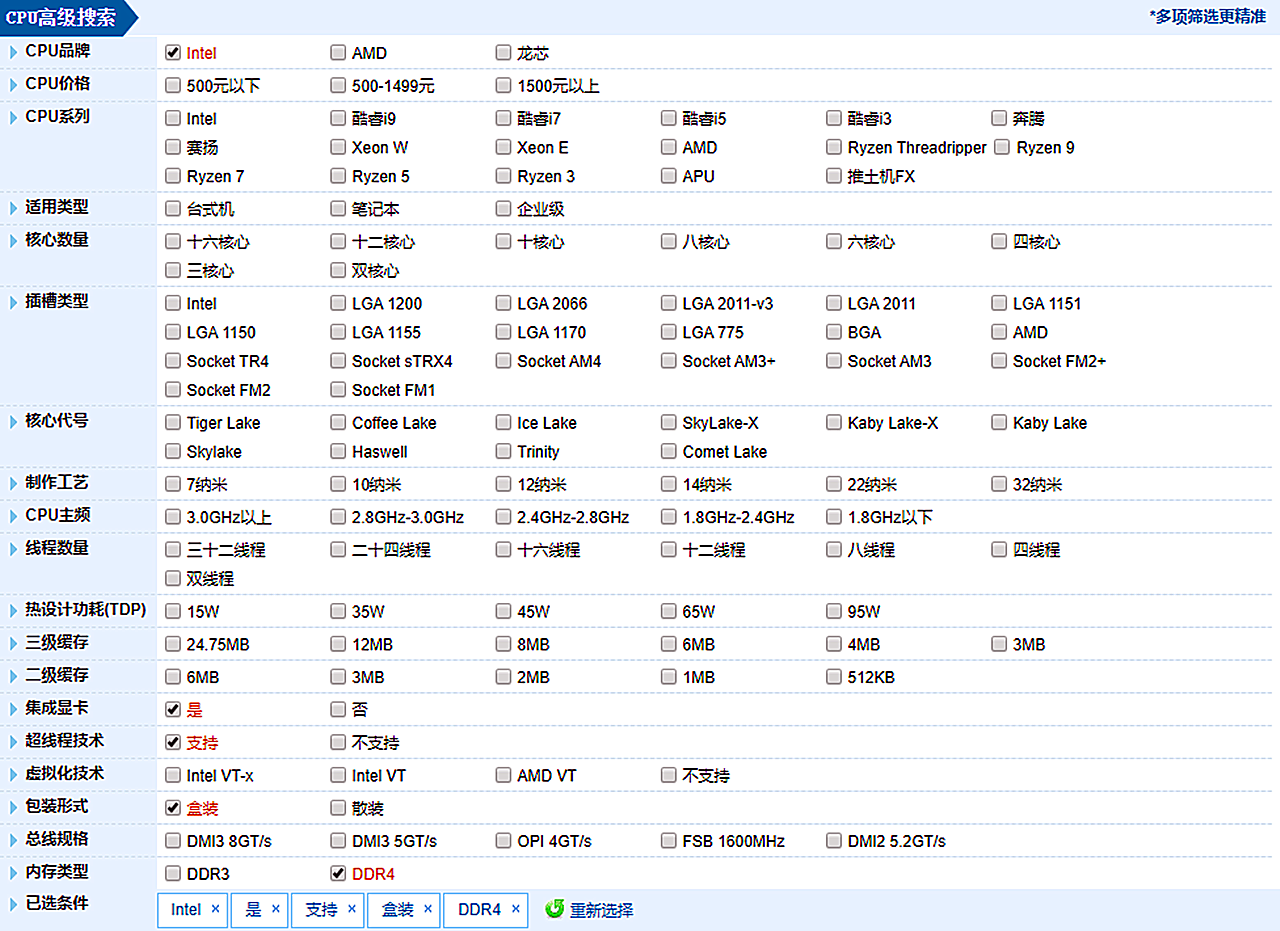
Task: Click the 重新选择 reset link
Action: (601, 910)
